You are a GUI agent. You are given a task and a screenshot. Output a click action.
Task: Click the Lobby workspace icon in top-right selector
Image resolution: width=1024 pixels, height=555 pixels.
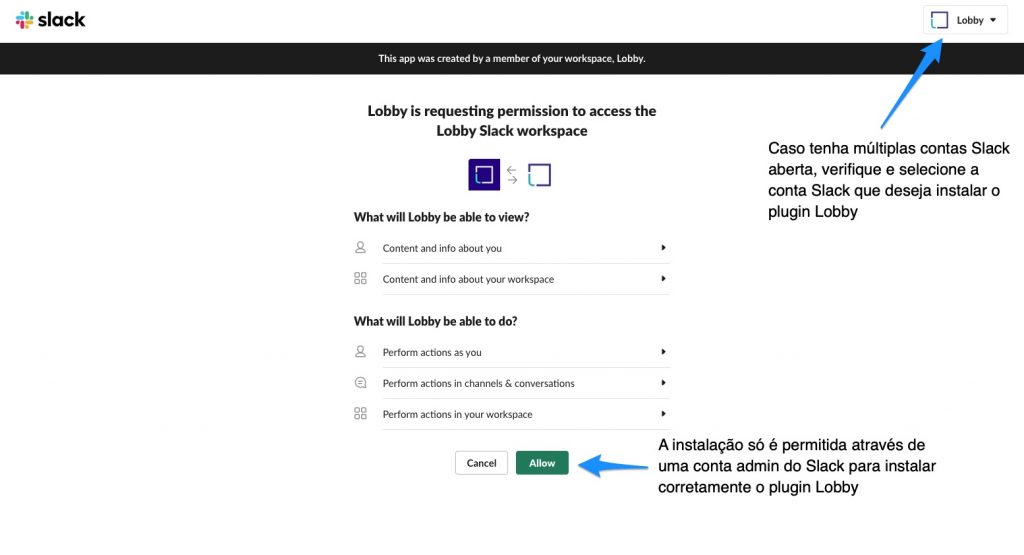[939, 20]
